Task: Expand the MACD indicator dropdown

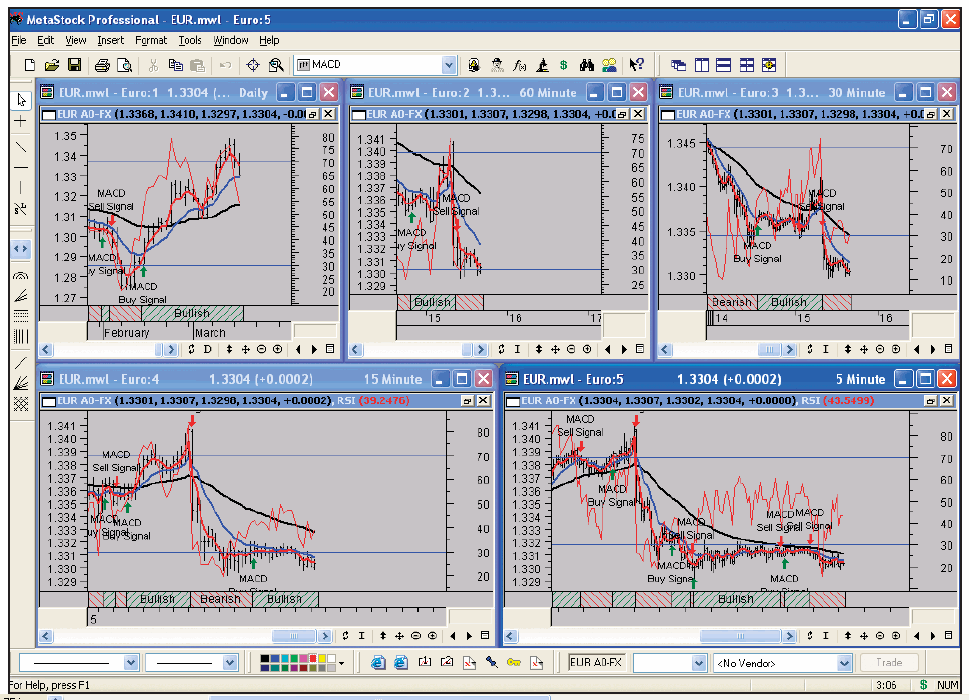Action: coord(448,65)
